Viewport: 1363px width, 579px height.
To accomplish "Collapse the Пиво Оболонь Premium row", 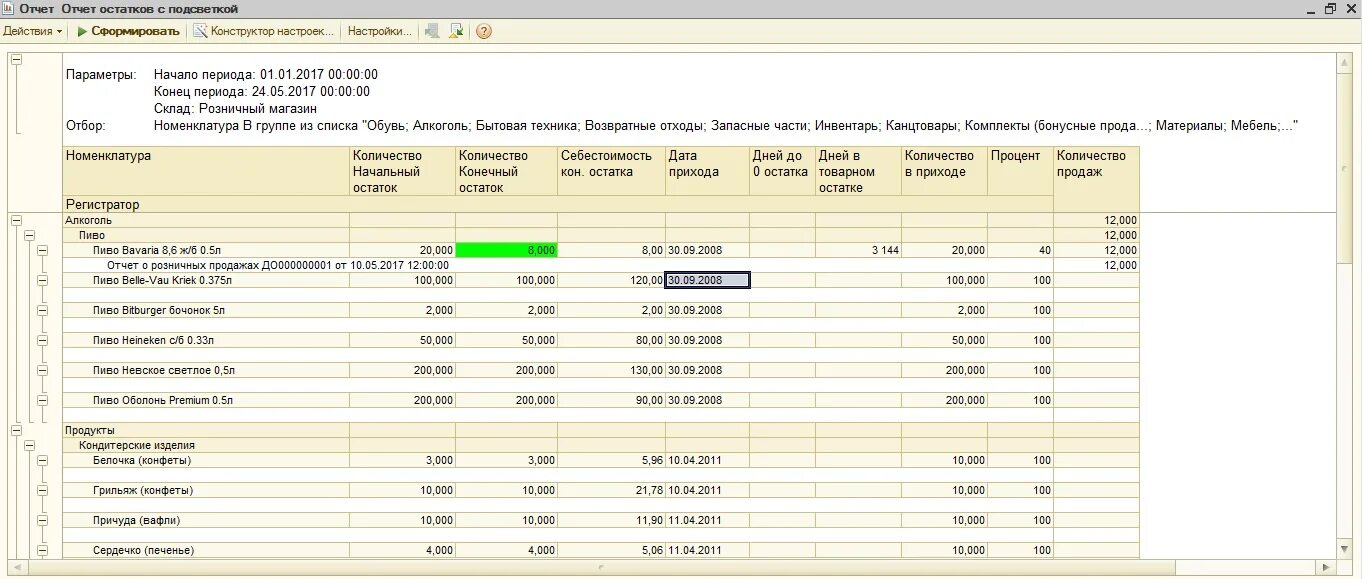I will pyautogui.click(x=42, y=400).
